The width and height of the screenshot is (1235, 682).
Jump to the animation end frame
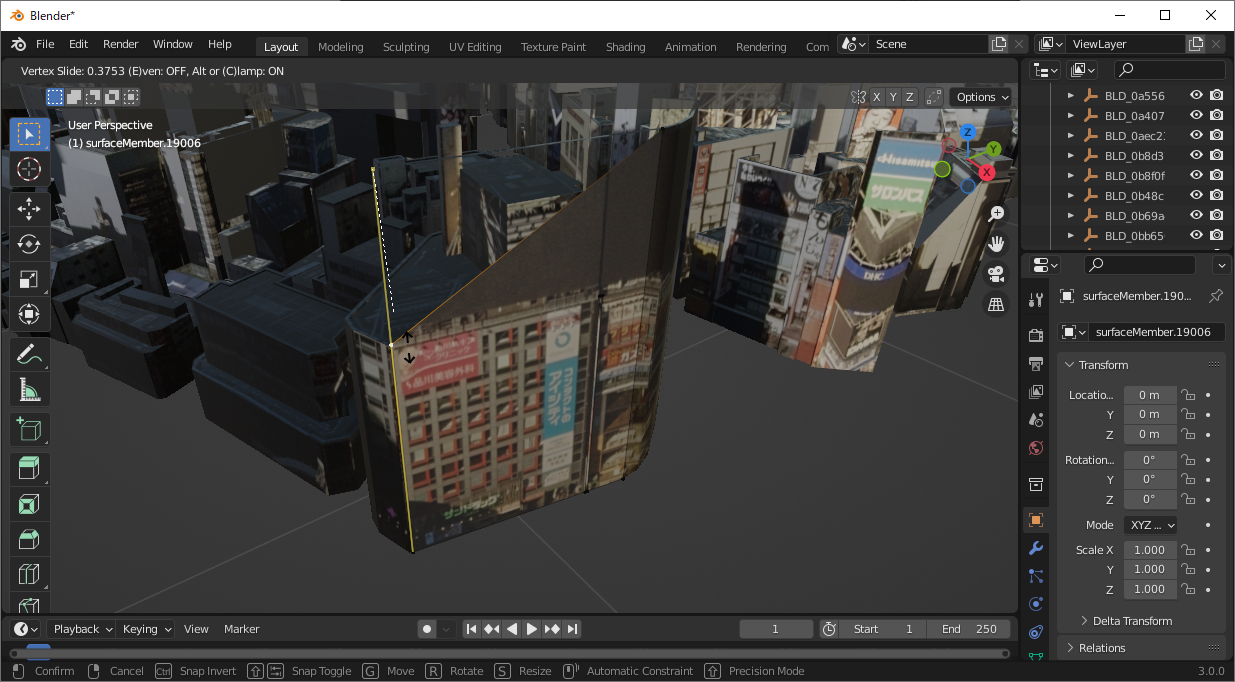coord(572,629)
